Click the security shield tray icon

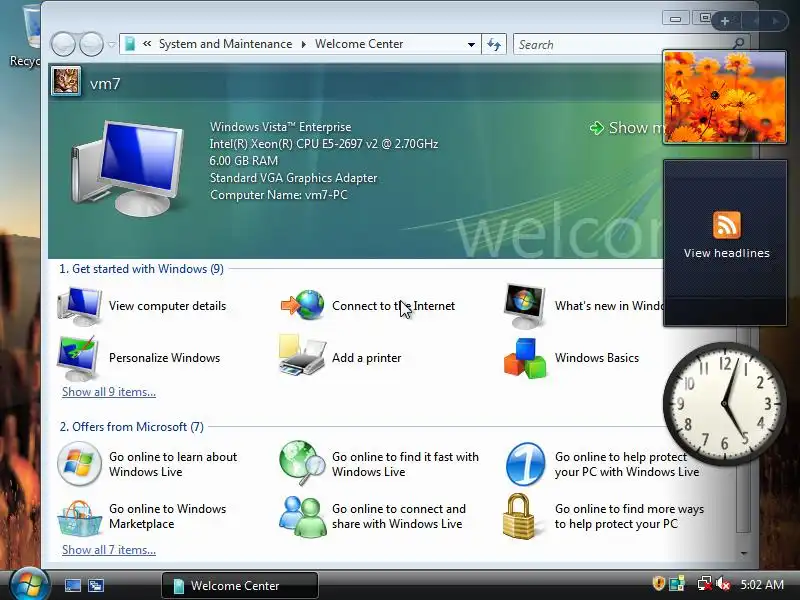pyautogui.click(x=659, y=583)
